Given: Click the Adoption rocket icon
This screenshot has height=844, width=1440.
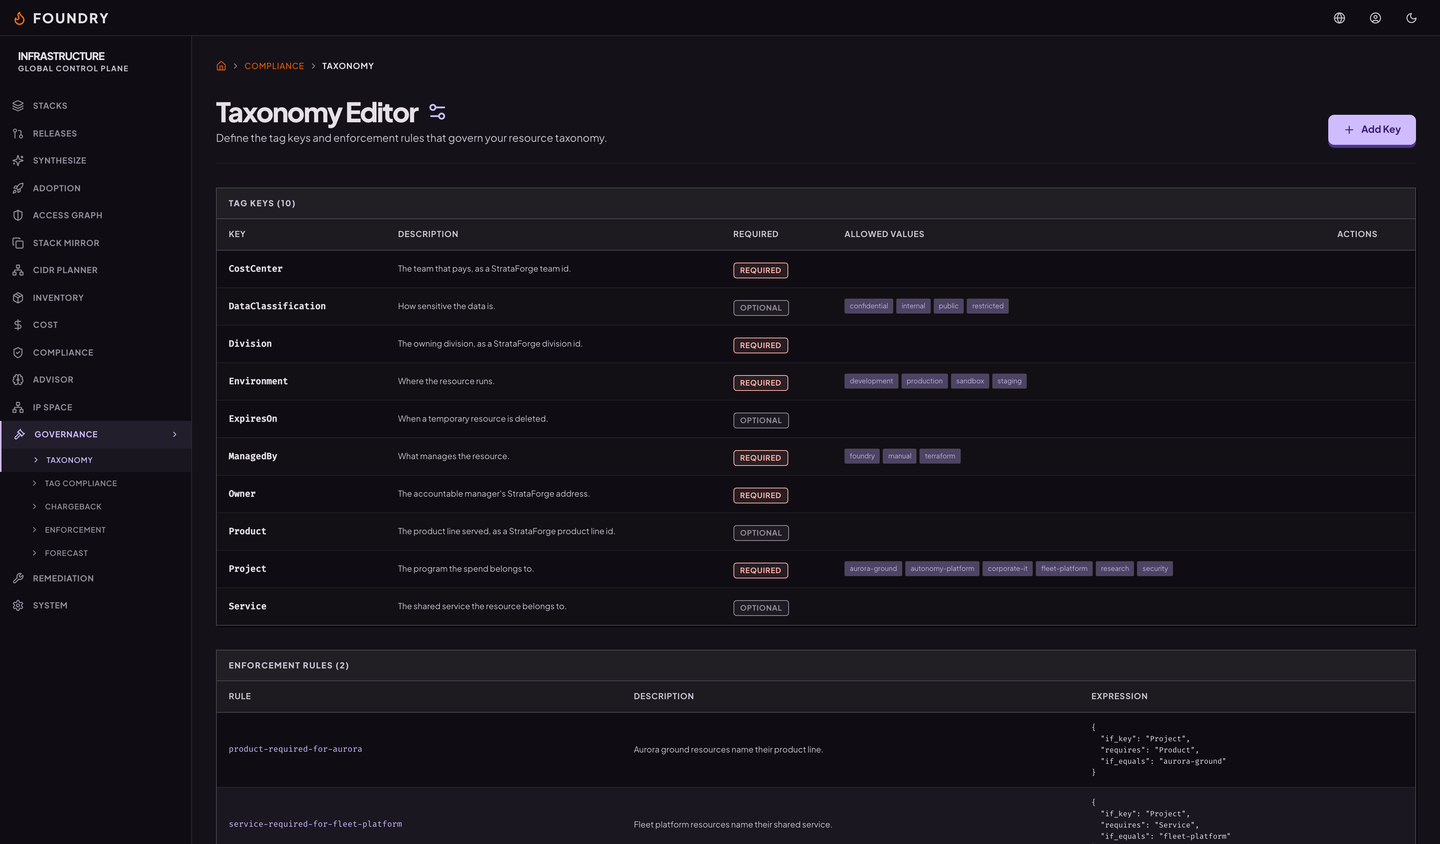Looking at the screenshot, I should 18,188.
